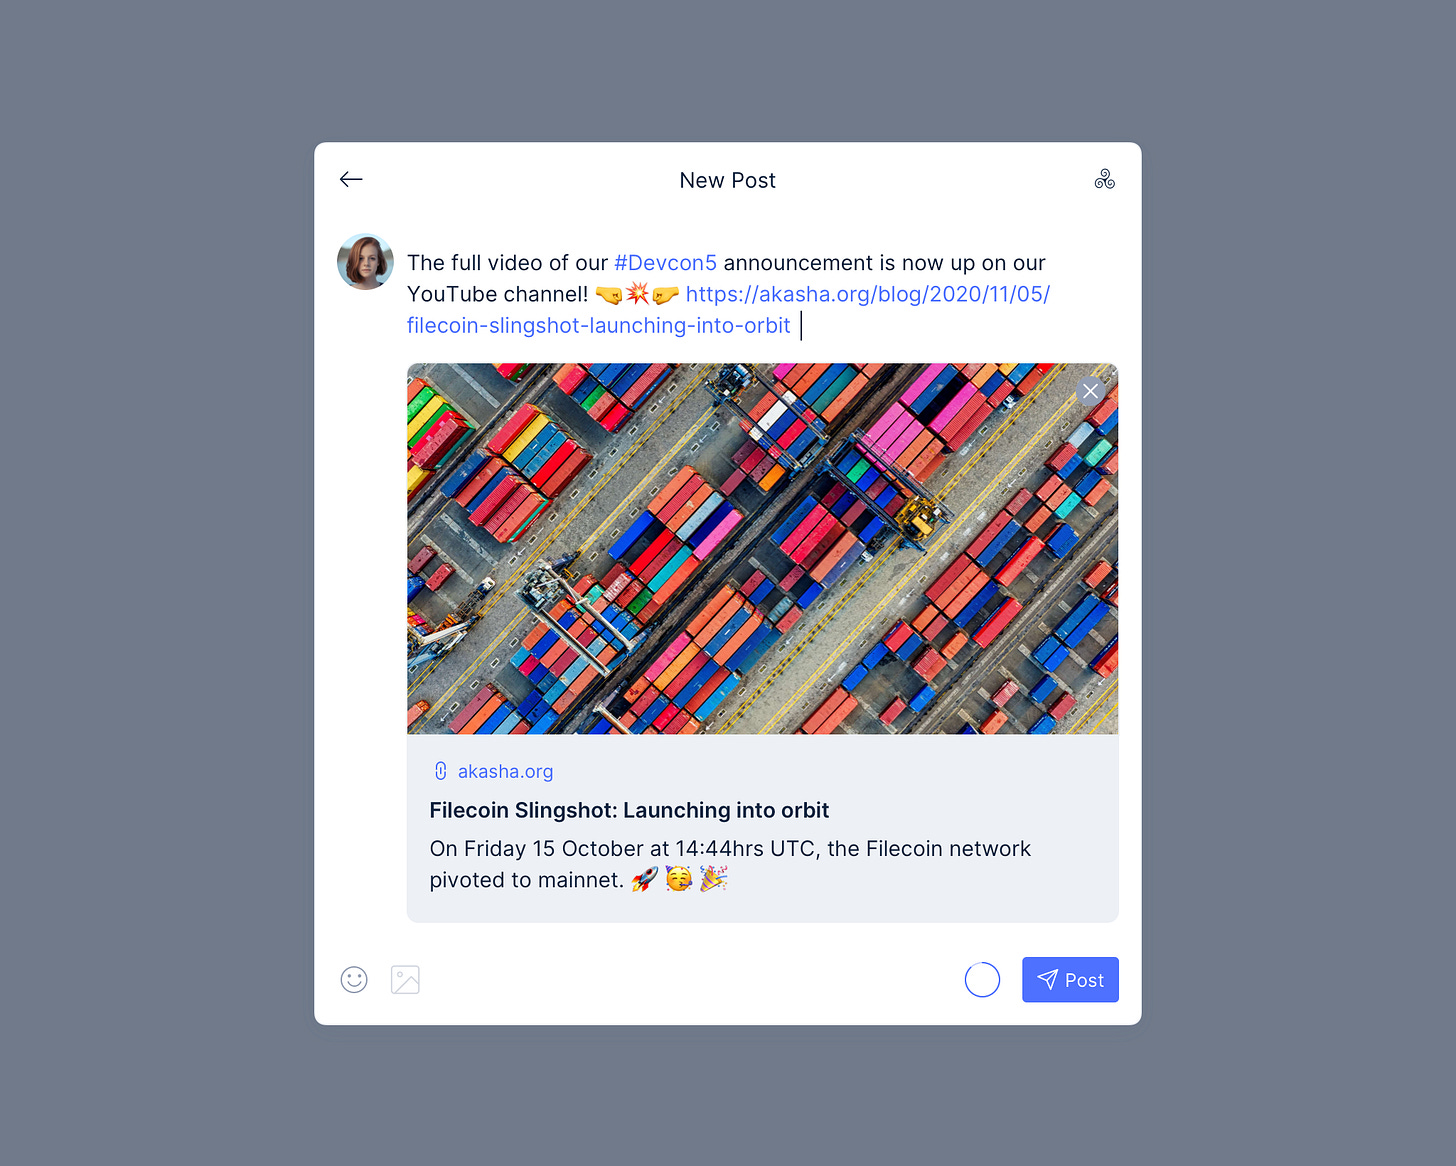Open the akasha.org blog URL link
The image size is (1456, 1166).
[728, 310]
